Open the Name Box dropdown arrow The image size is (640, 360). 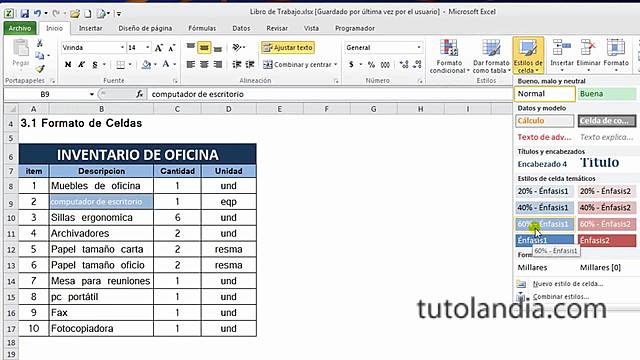[91, 94]
